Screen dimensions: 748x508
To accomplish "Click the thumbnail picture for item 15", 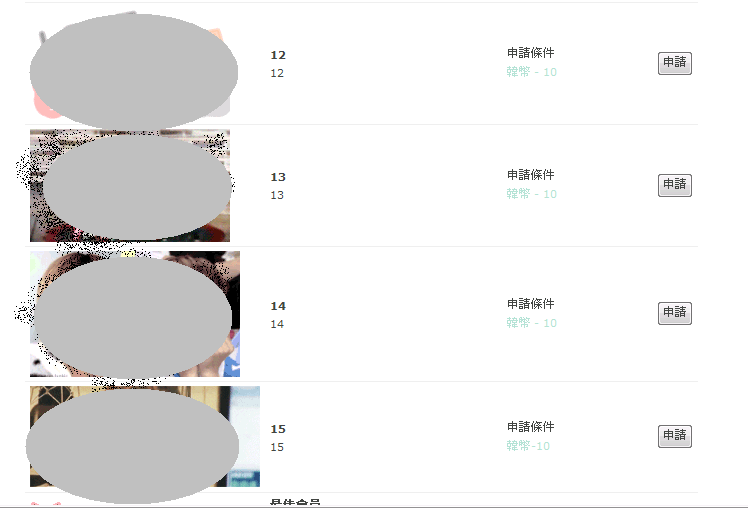I will [x=145, y=436].
